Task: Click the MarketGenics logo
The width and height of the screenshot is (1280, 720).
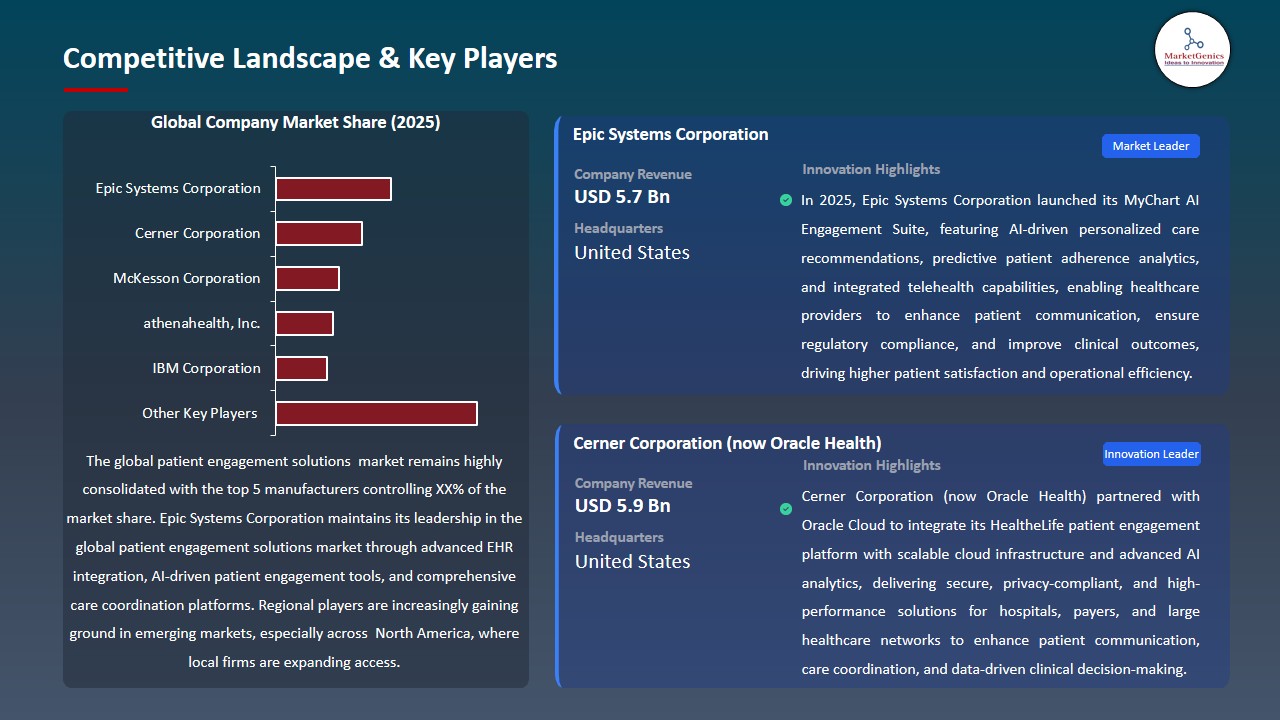Action: pos(1192,50)
